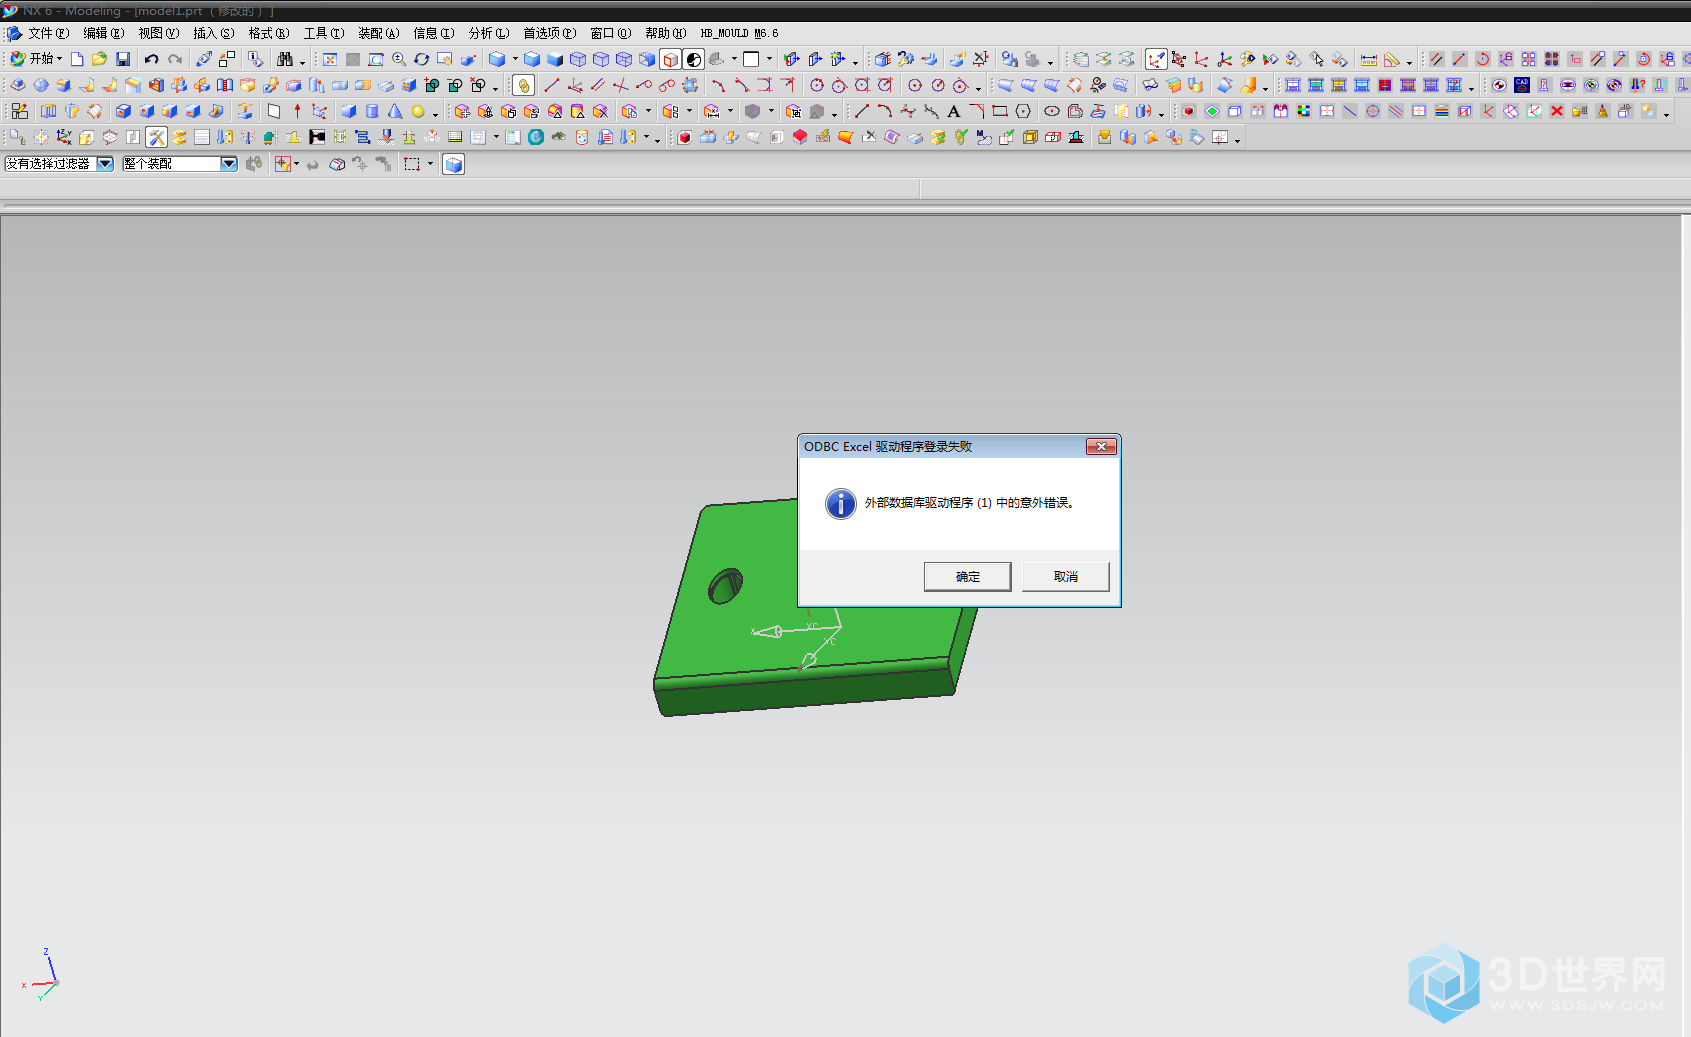Image resolution: width=1691 pixels, height=1037 pixels.
Task: Click the Measure Distance ruler icon
Action: coord(1369,59)
